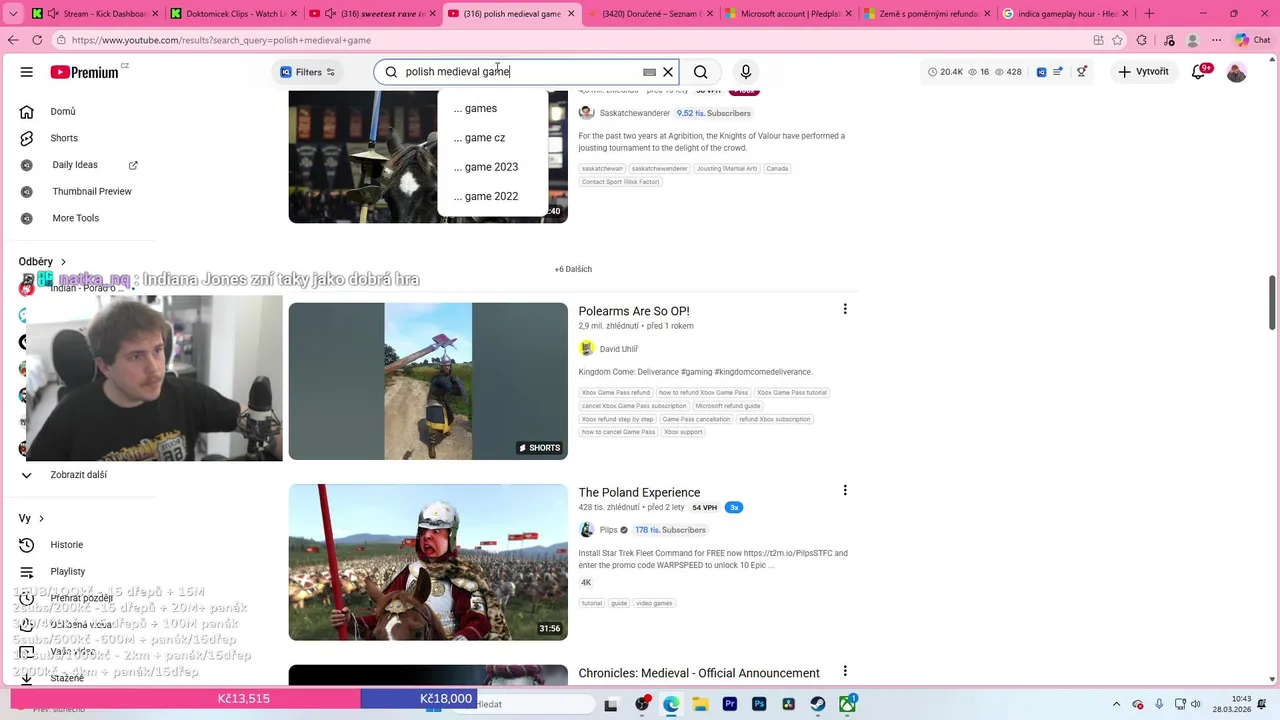Open 'Polearms So OP!' more options menu

pos(845,310)
